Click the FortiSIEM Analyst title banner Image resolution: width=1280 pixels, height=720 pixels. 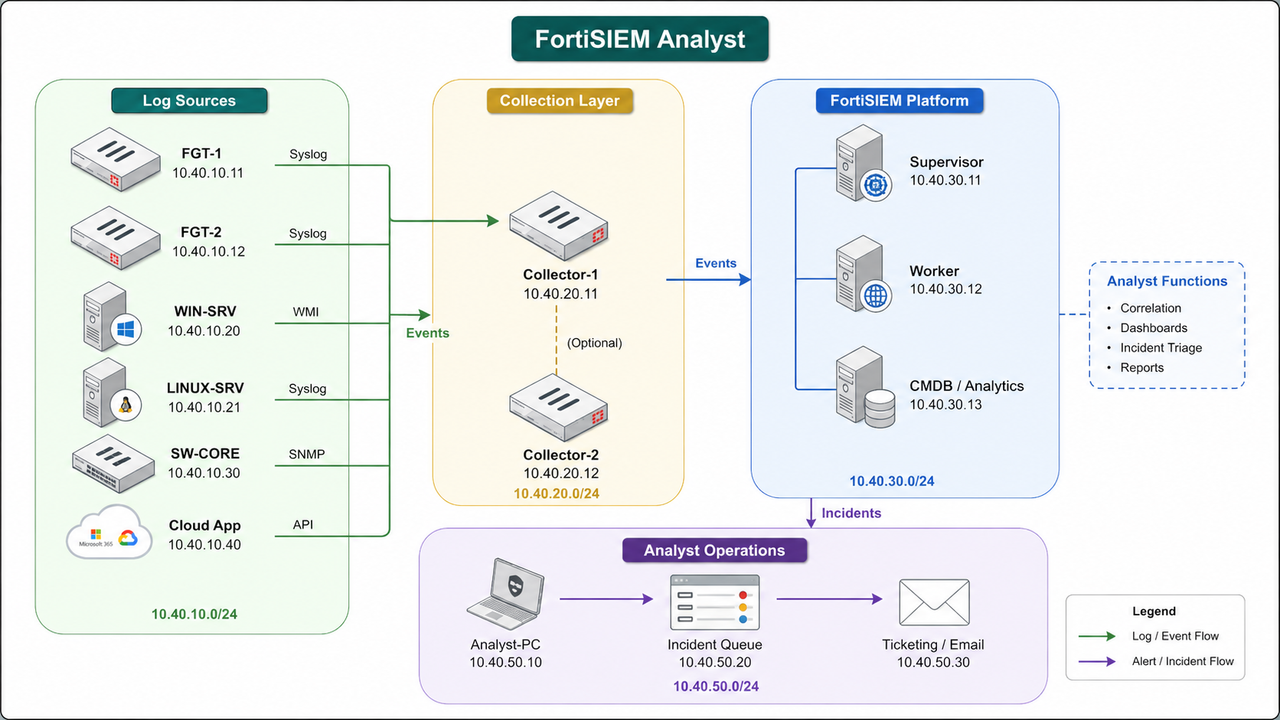[x=640, y=40]
